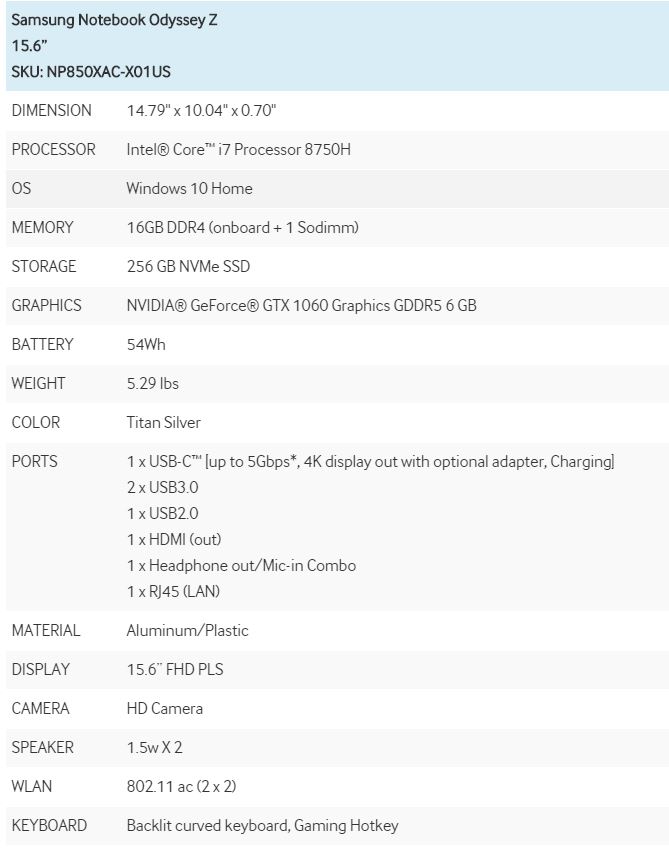
Task: Click the Windows 10 Home value
Action: point(189,188)
